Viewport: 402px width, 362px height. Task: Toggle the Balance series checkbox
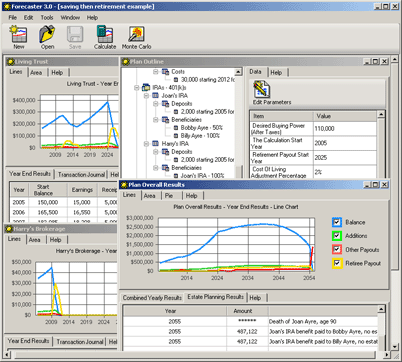[x=337, y=222]
